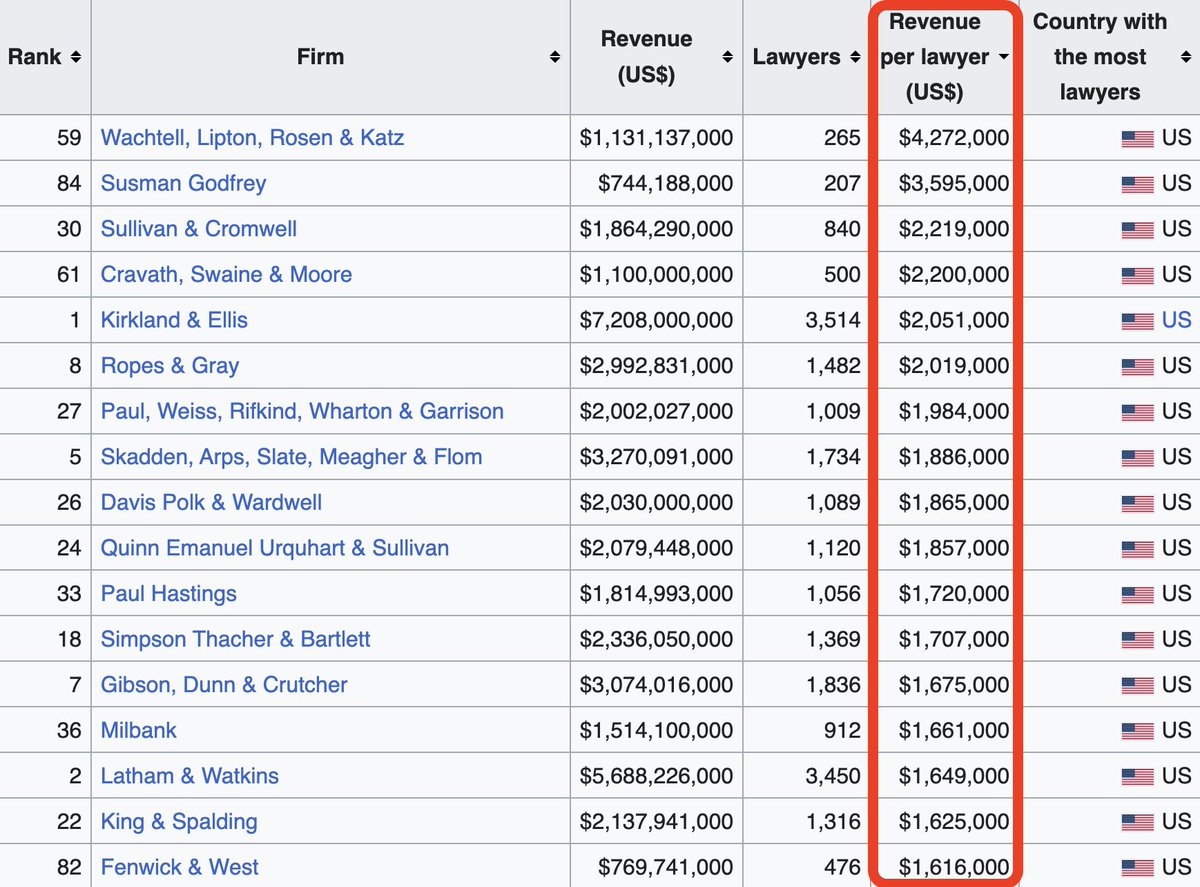Click US flag icon in Skadden row

click(x=1138, y=458)
